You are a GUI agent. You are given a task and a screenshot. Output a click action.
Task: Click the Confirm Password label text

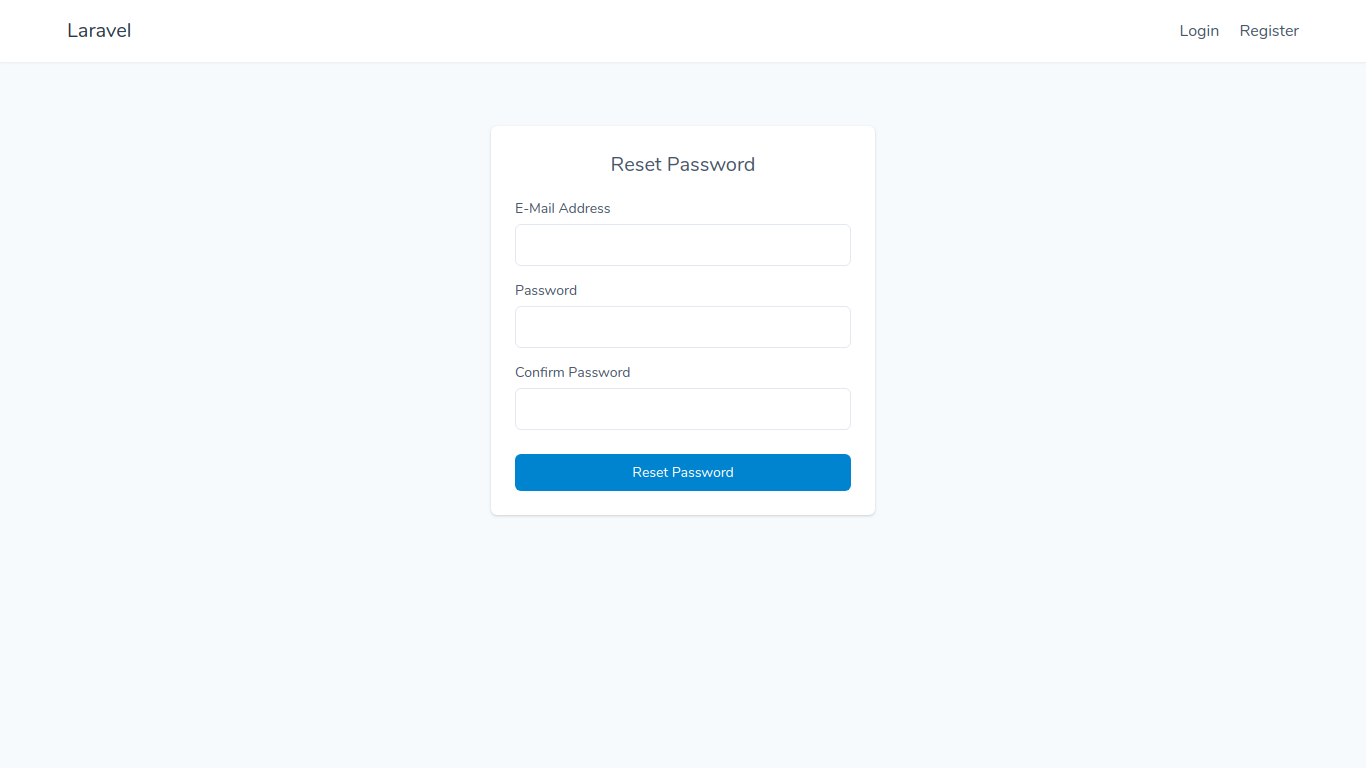pyautogui.click(x=572, y=372)
